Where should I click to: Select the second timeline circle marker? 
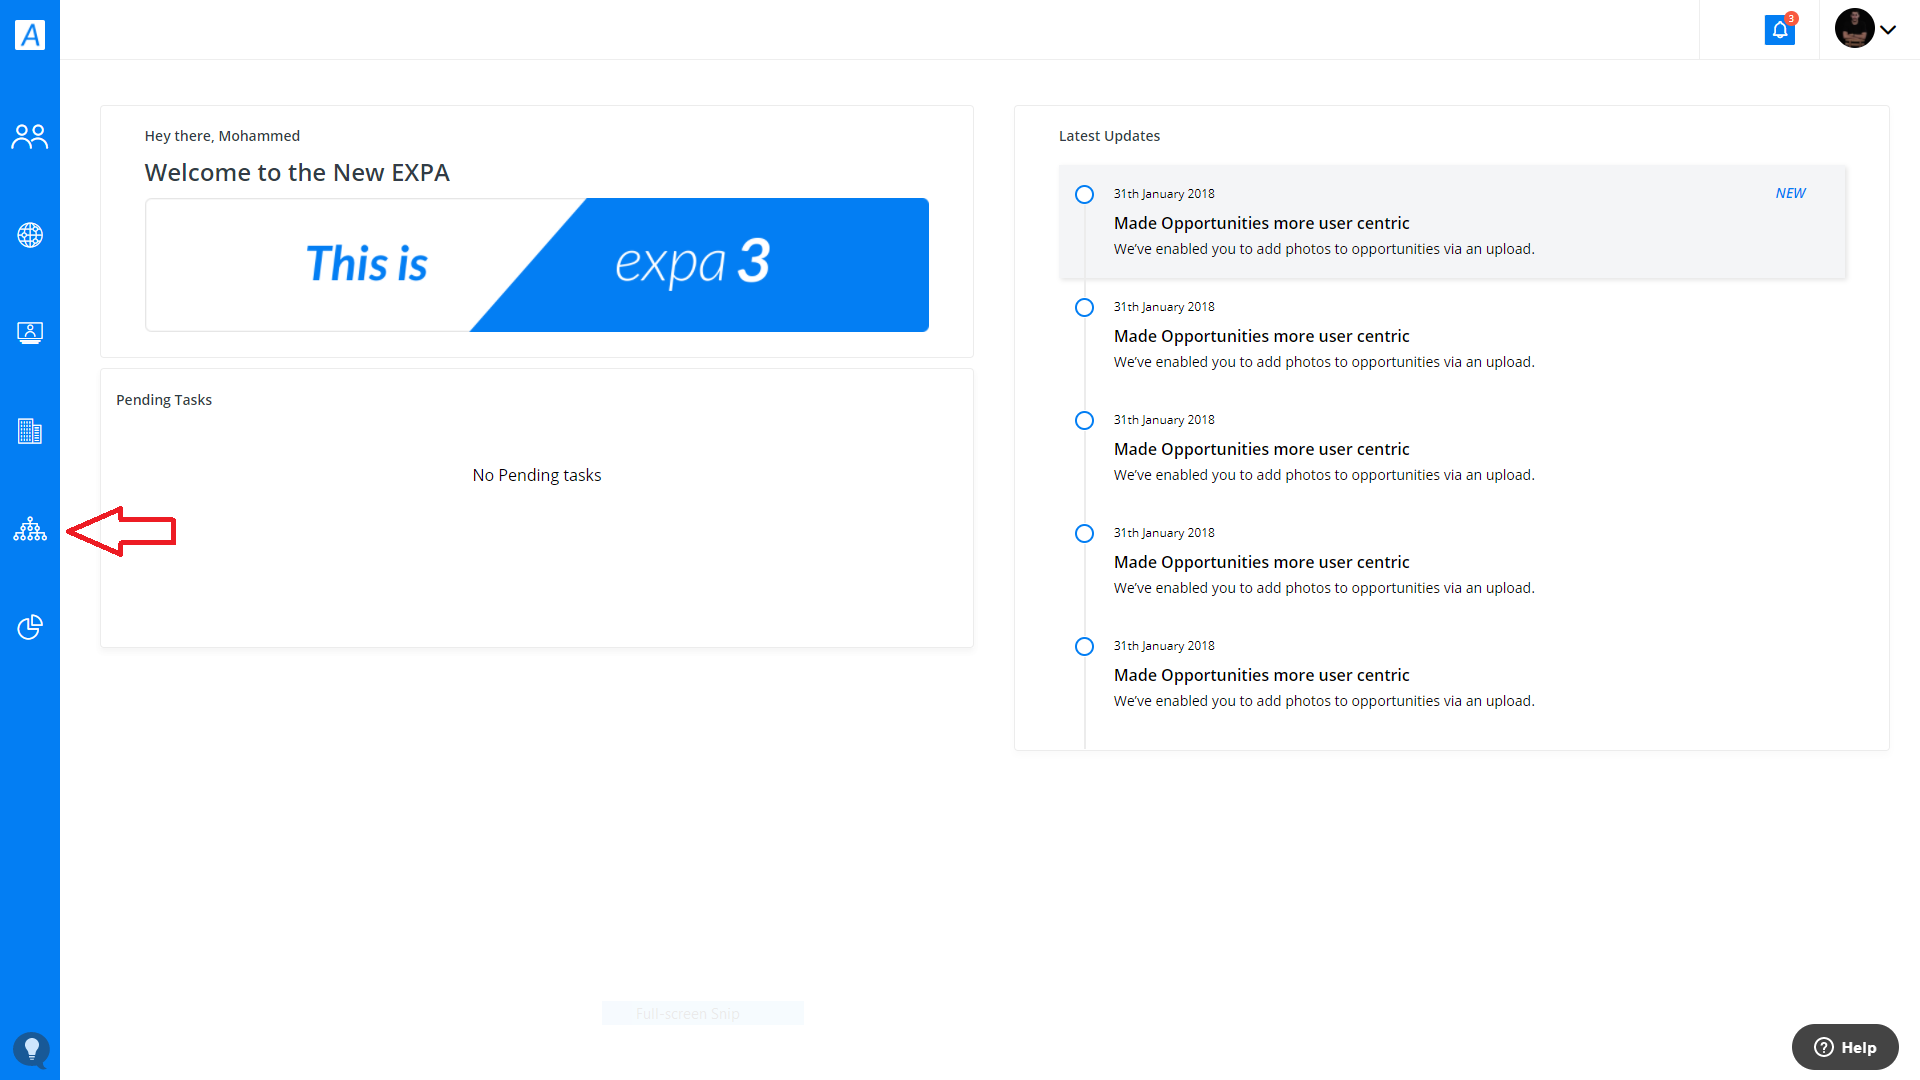click(1084, 307)
